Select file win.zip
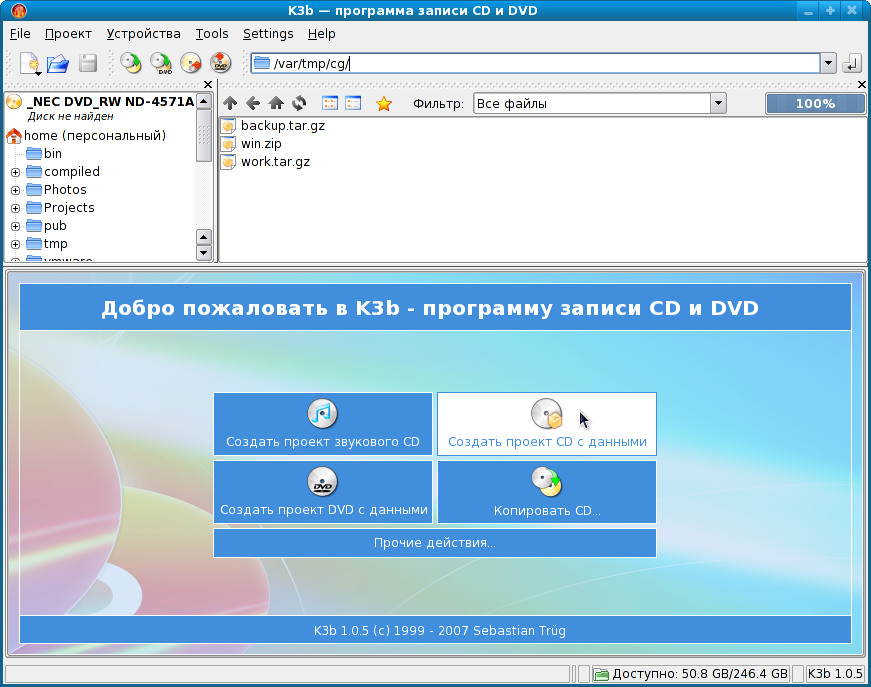 [261, 144]
